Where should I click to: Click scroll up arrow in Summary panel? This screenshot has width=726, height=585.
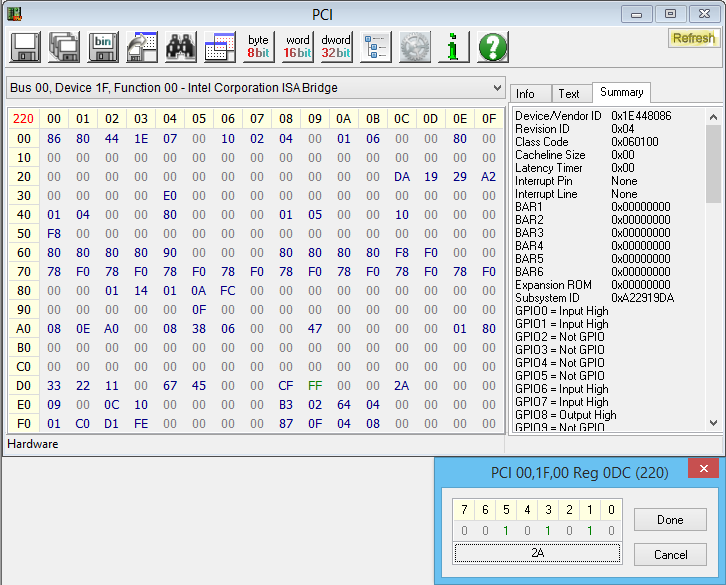713,117
